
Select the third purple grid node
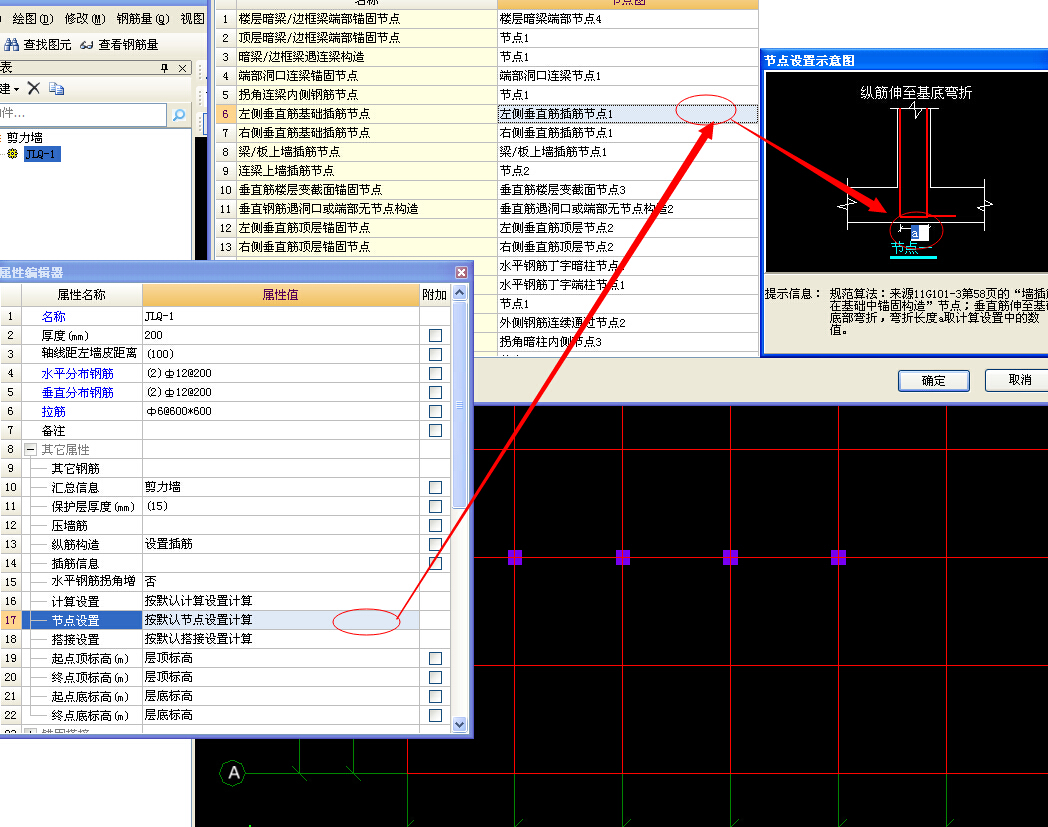(731, 557)
